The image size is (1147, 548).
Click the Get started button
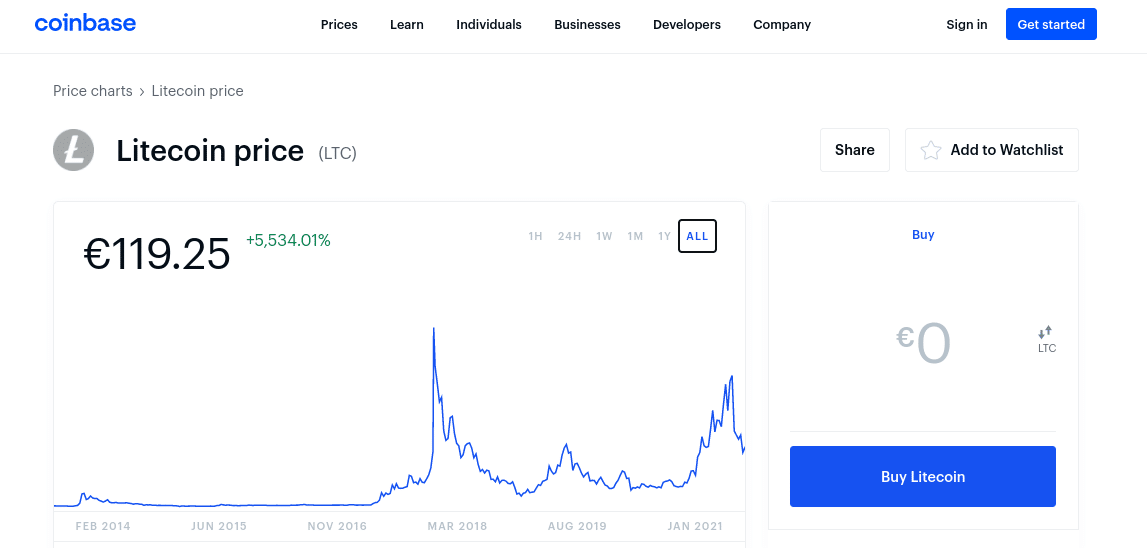[x=1051, y=24]
